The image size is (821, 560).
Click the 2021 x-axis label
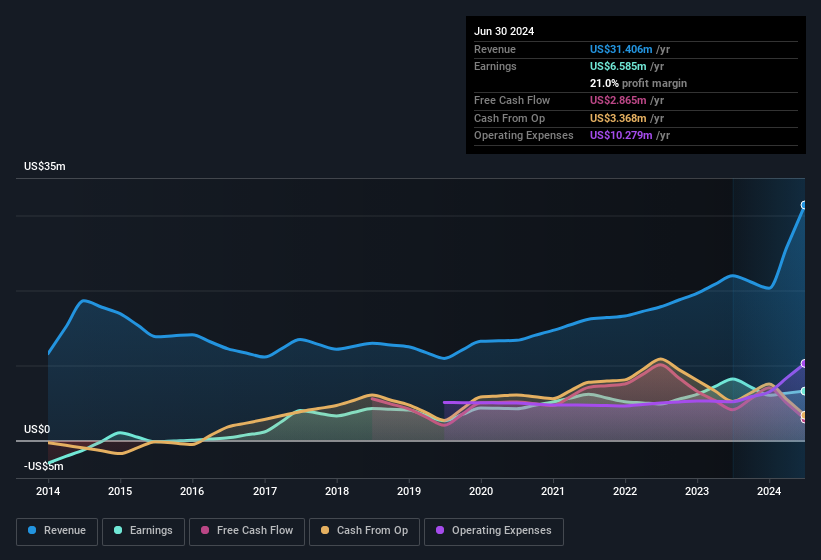pos(553,491)
